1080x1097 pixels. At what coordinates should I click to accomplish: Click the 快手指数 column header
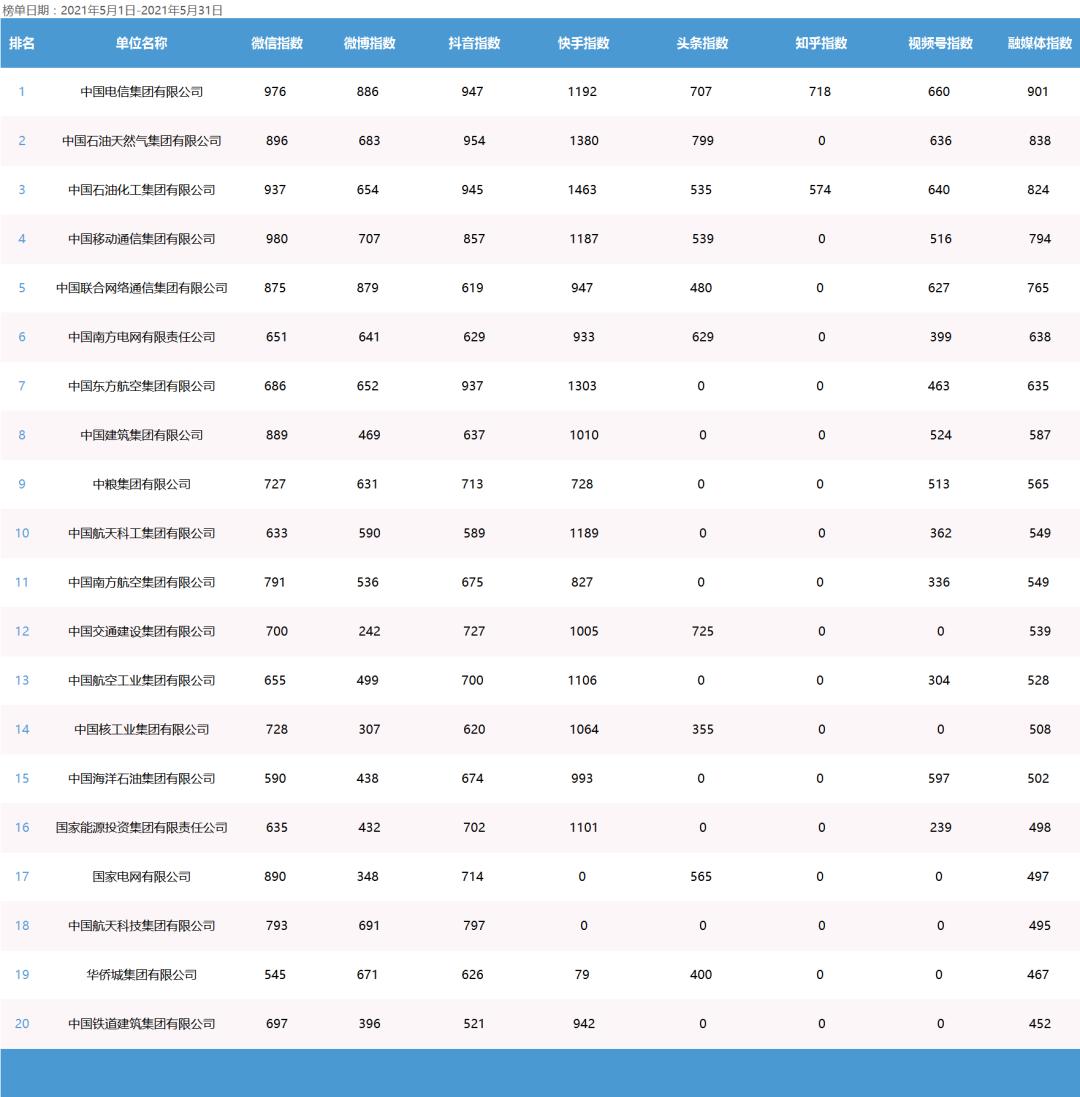[583, 43]
